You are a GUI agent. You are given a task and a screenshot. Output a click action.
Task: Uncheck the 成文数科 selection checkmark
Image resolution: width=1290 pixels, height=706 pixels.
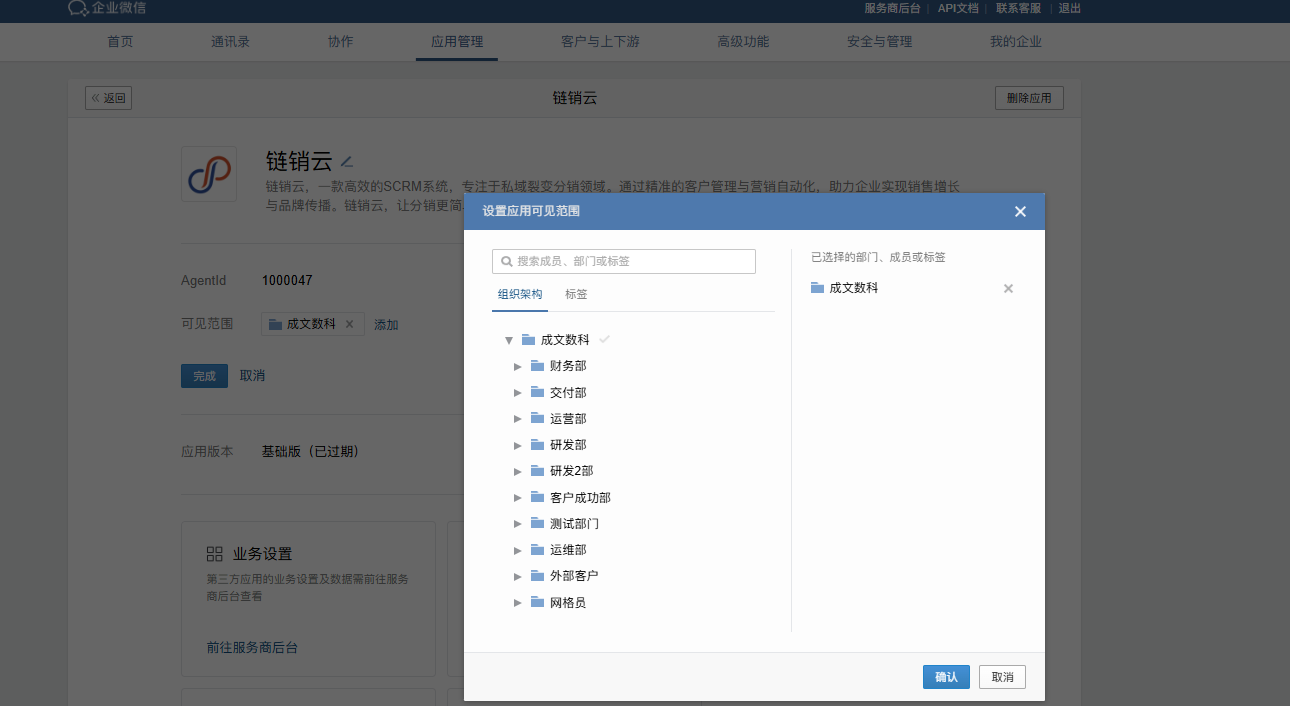tap(604, 340)
